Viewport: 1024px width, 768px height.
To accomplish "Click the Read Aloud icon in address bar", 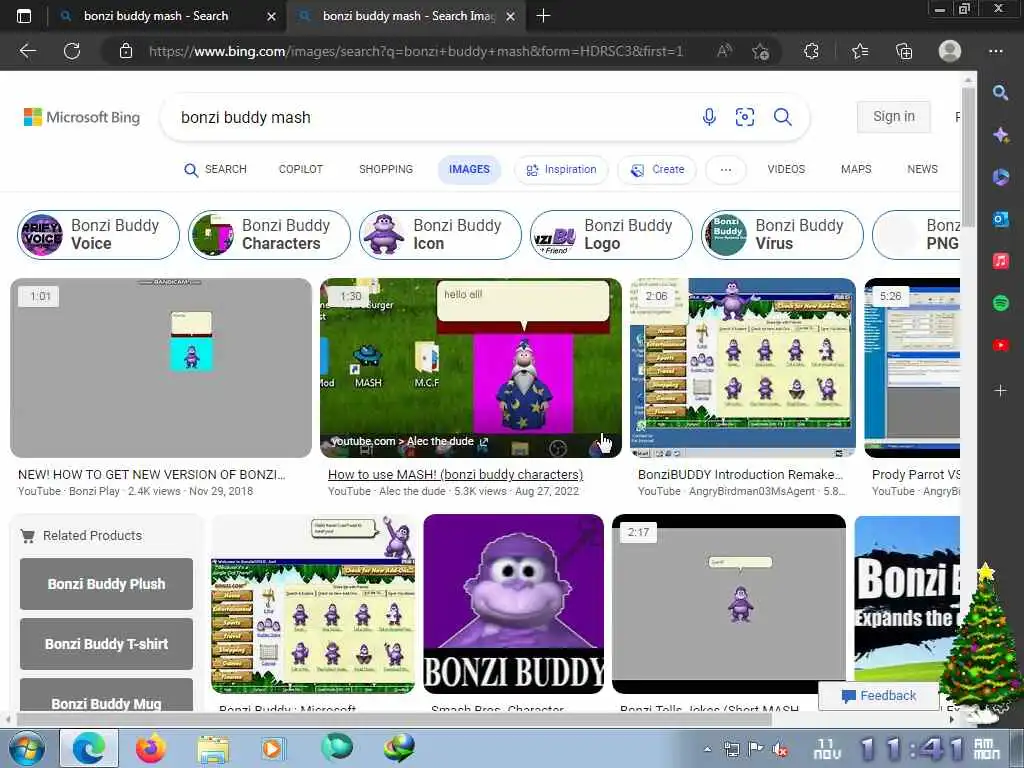I will tap(724, 51).
